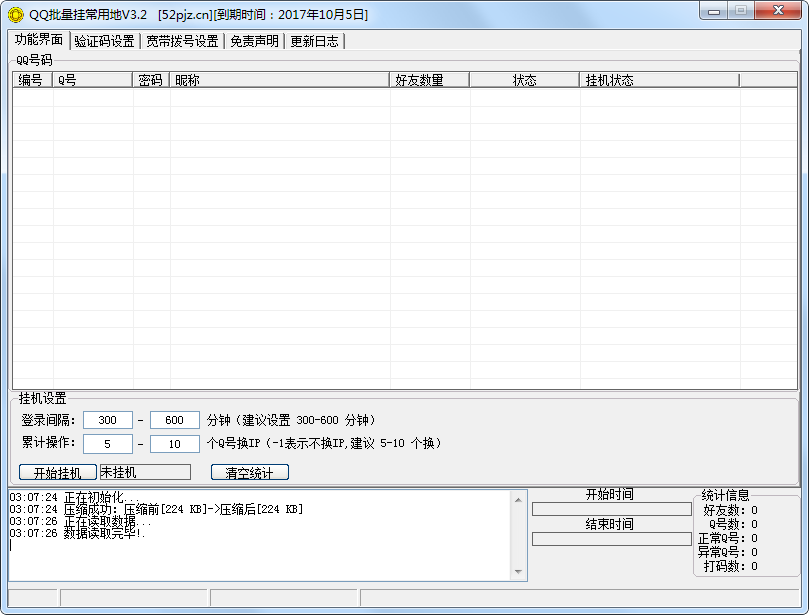Sort by 好友数量 column header

point(430,80)
